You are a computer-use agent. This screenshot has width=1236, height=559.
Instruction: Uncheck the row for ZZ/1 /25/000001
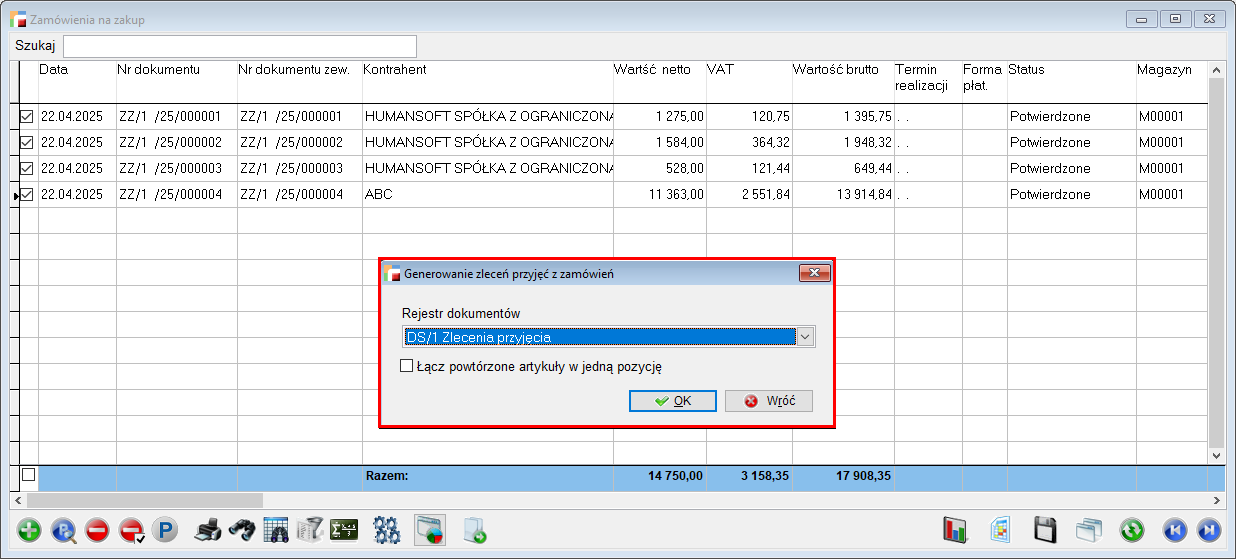pos(27,117)
